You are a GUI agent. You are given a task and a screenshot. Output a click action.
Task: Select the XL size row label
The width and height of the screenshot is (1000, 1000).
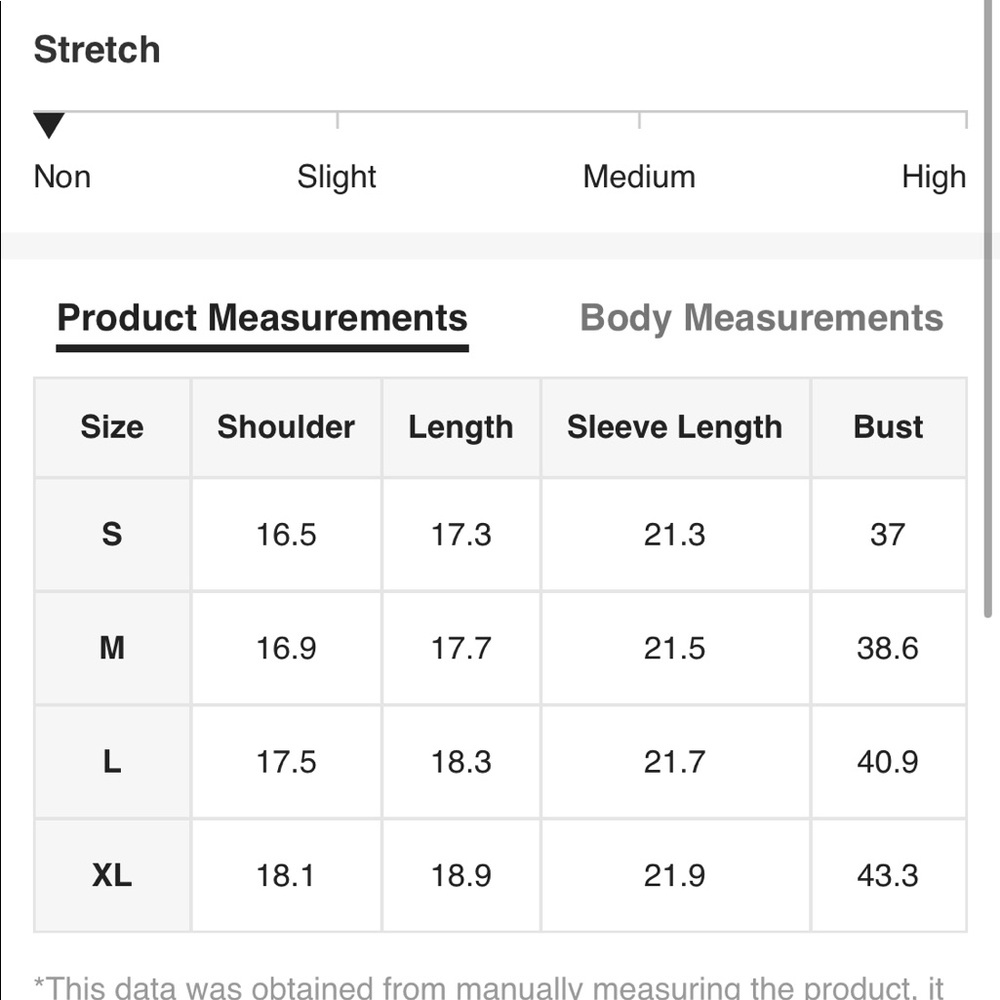(x=112, y=875)
